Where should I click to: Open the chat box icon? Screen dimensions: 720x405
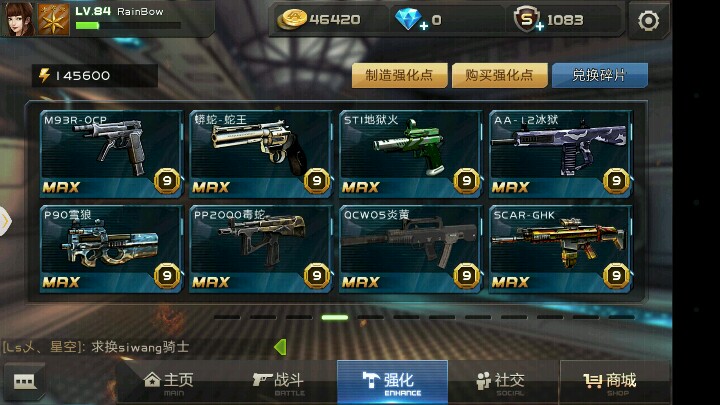tap(24, 381)
